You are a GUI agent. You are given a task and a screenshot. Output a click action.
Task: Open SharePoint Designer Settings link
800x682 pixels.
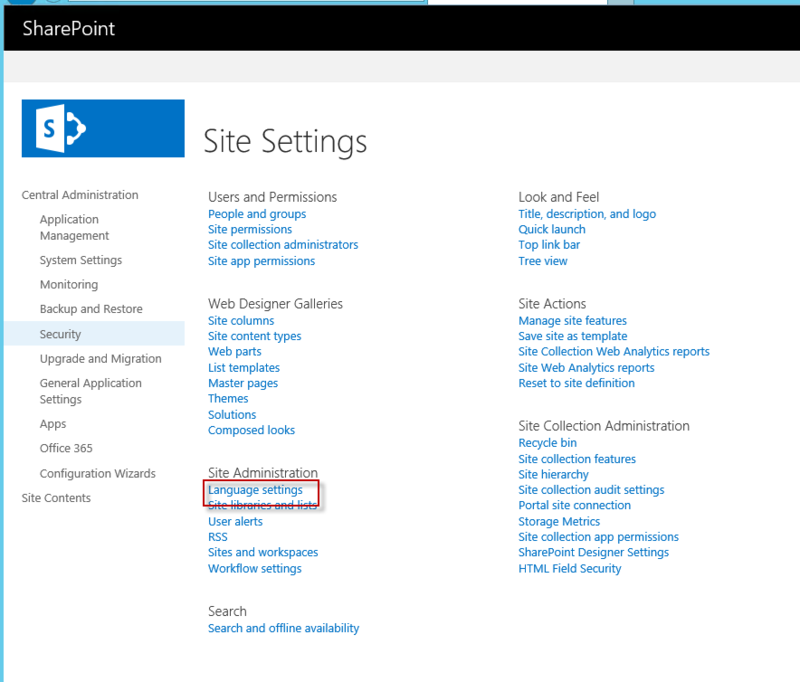[593, 552]
